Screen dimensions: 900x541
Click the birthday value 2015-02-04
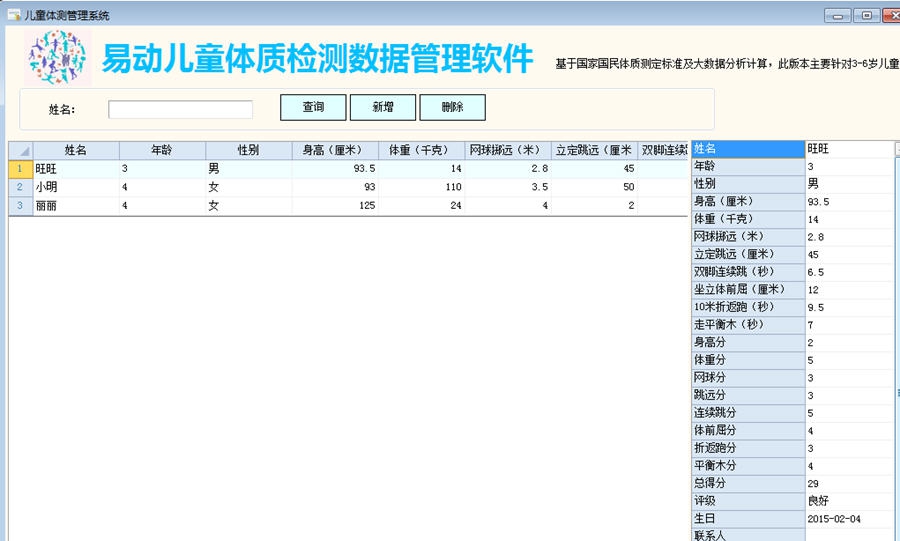coord(849,519)
